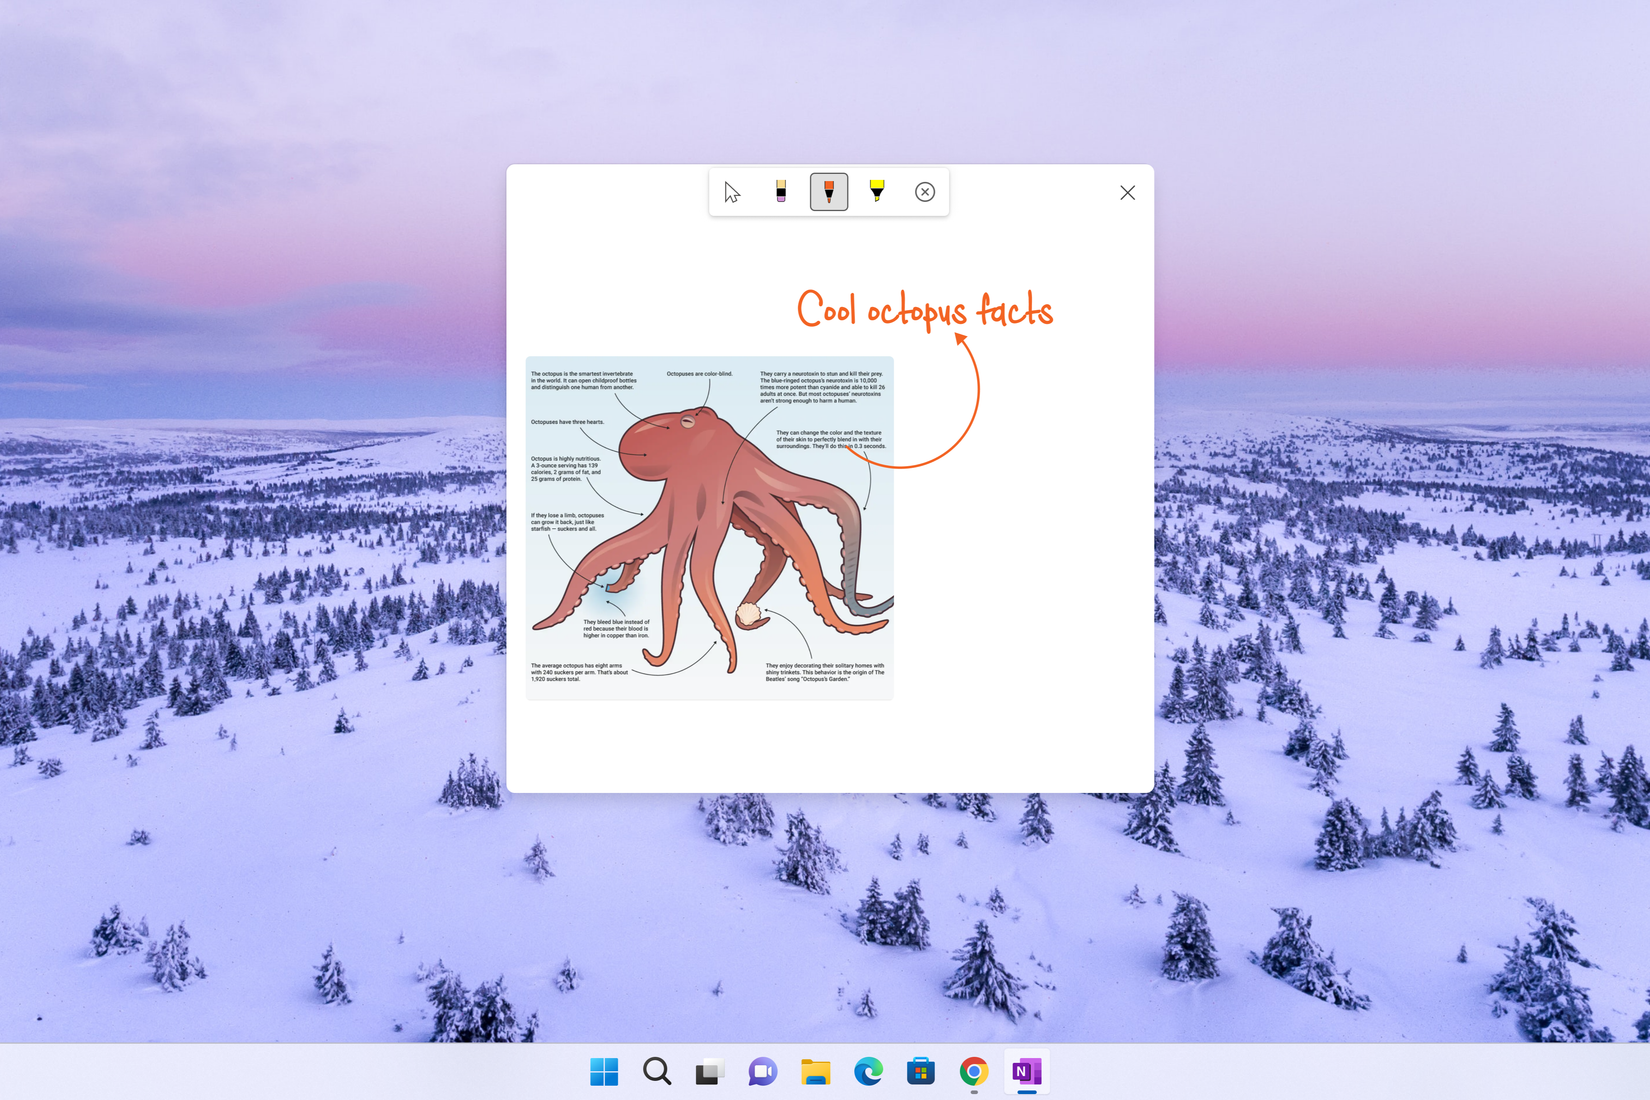Open the Microsoft Store
The image size is (1650, 1100).
921,1072
